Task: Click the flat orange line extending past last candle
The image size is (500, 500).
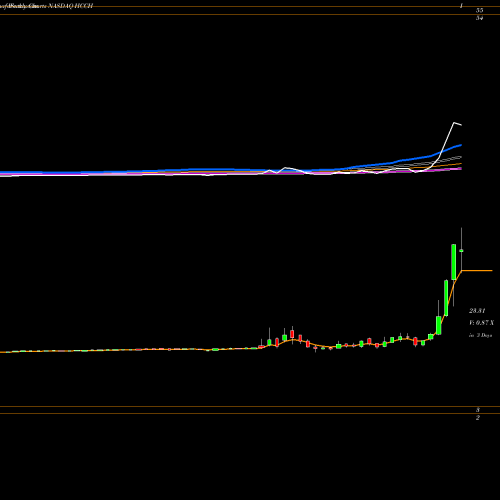Action: coord(477,271)
